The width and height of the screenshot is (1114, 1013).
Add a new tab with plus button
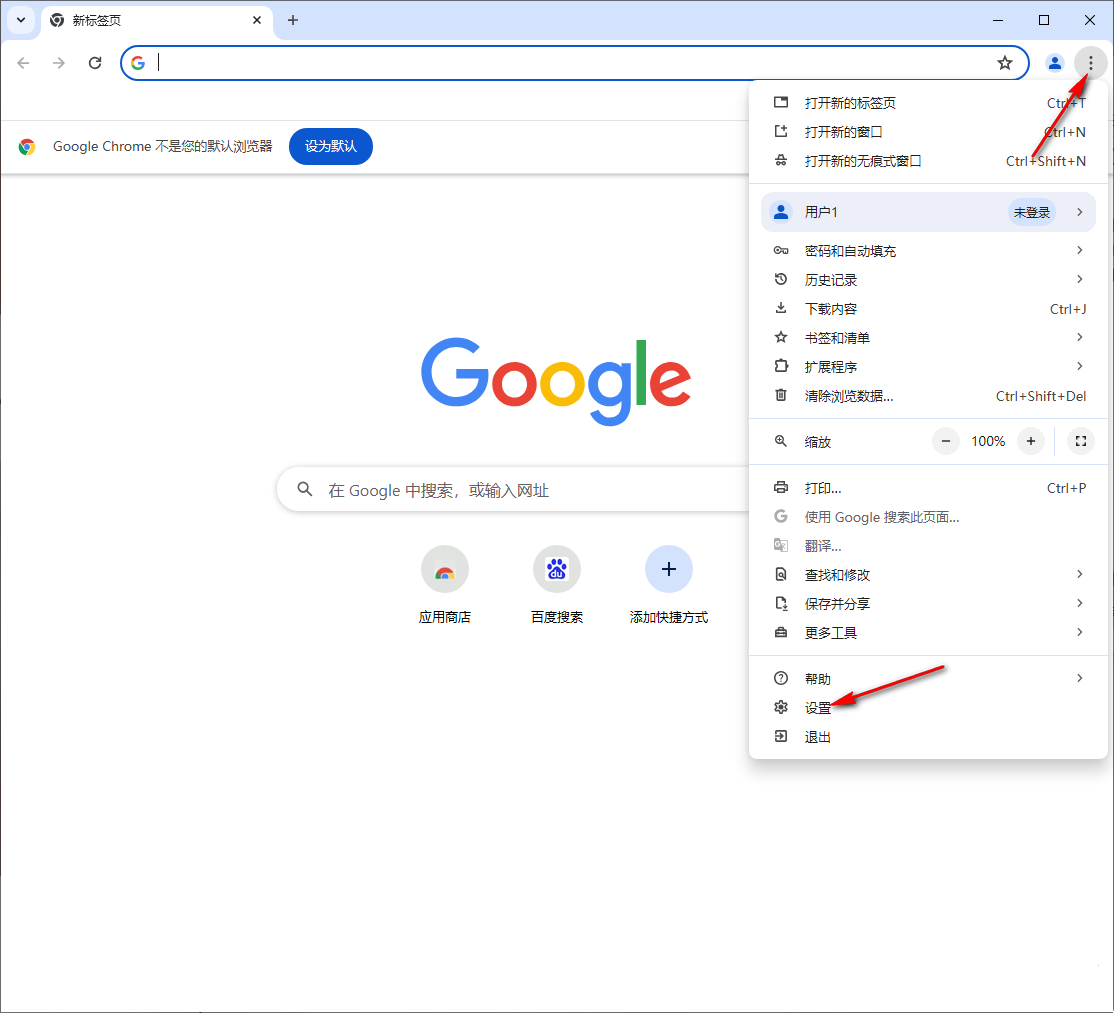tap(293, 20)
